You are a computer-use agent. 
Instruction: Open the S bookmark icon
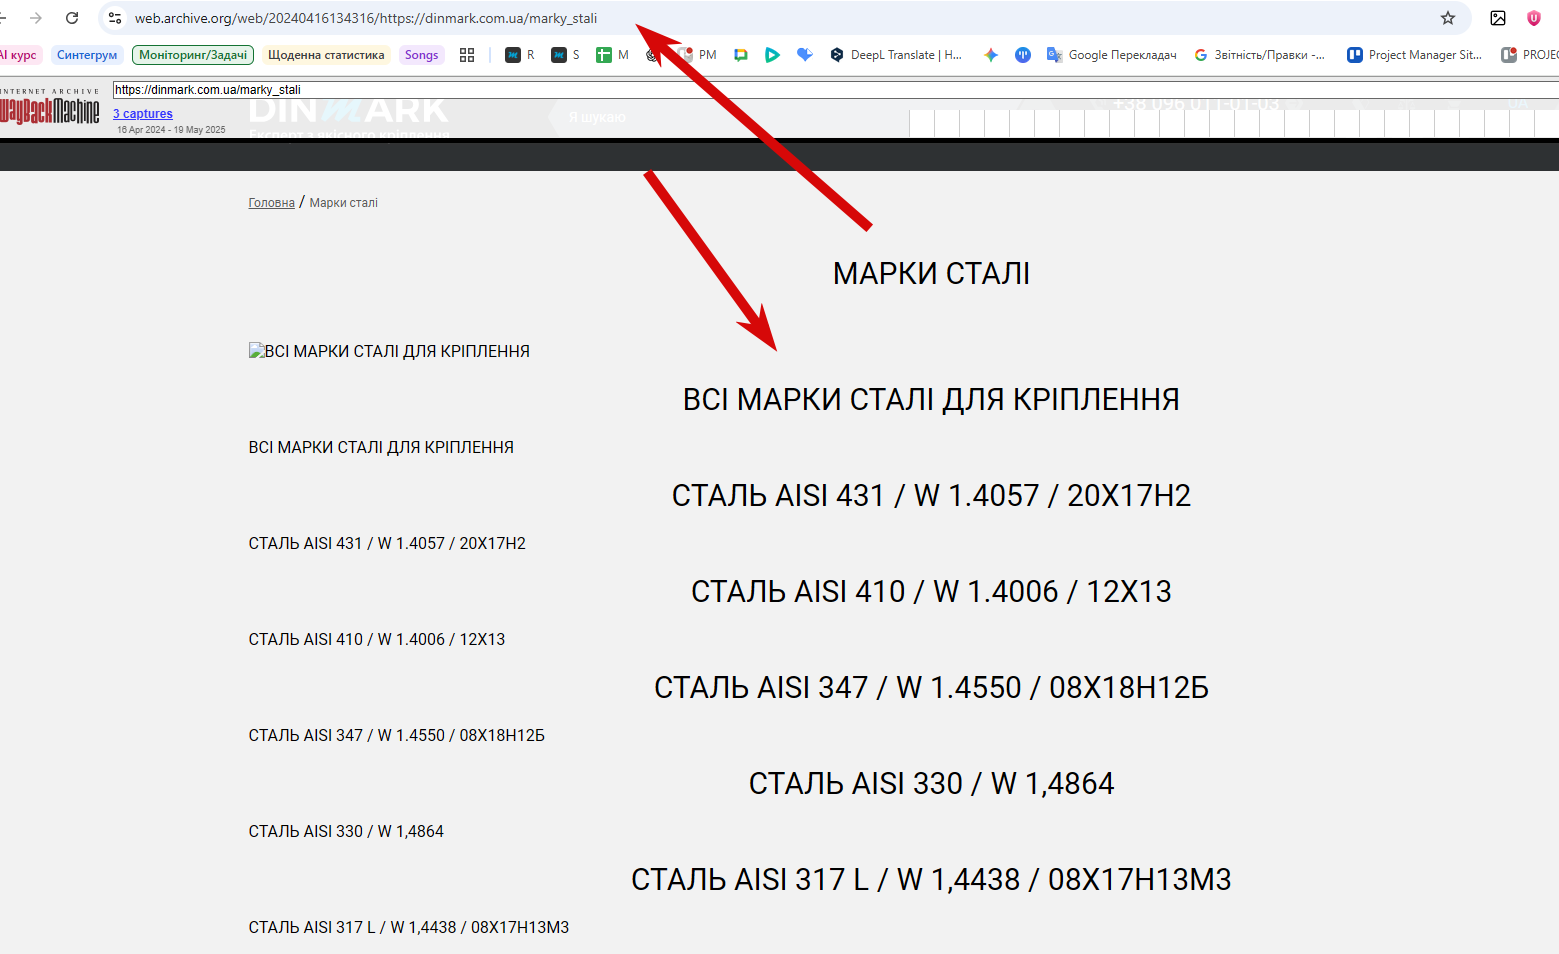tap(566, 55)
